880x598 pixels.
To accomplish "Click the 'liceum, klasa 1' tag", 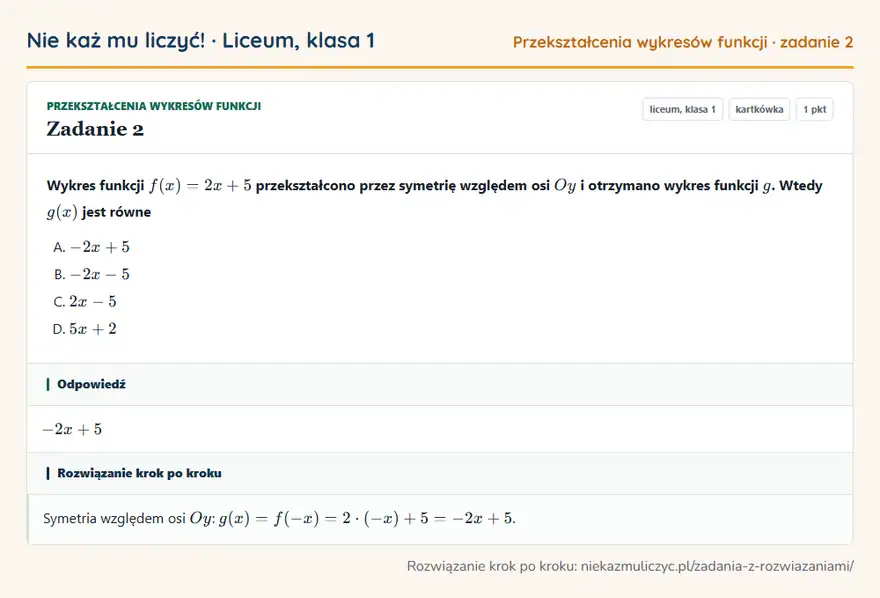I will (x=682, y=109).
